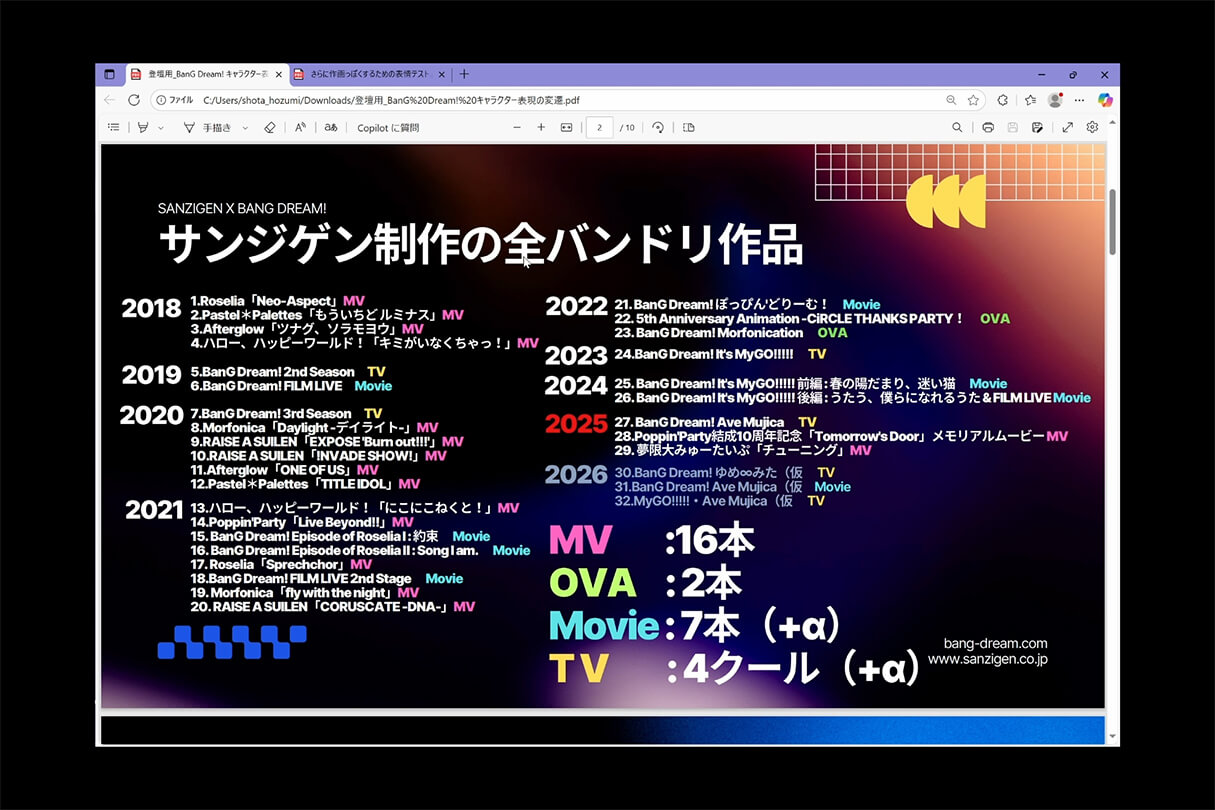This screenshot has width=1215, height=810.
Task: Open the 手描き highlighter options
Action: pos(243,127)
